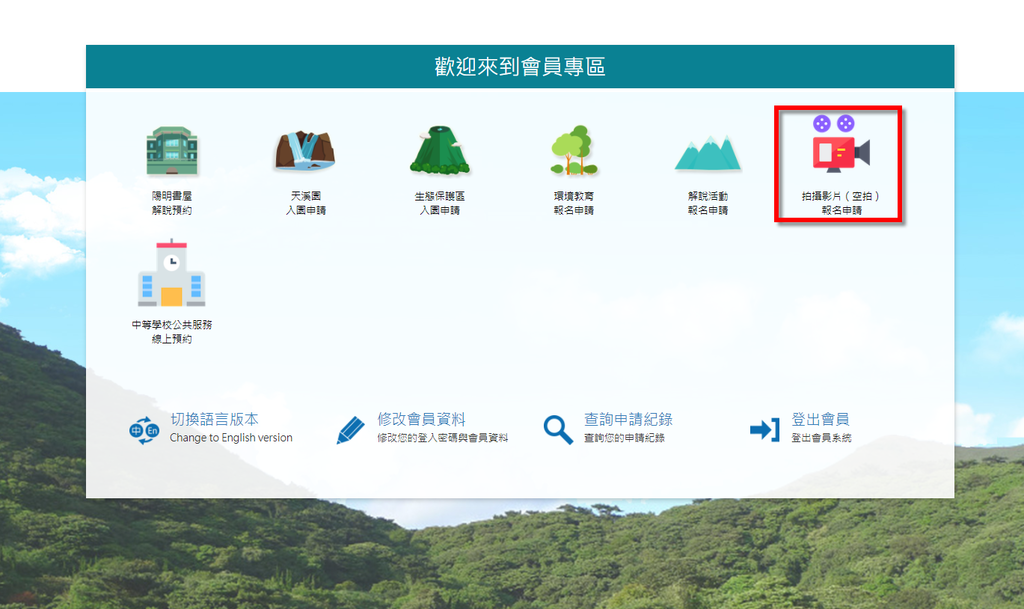Viewport: 1024px width, 609px height.
Task: Open 生態保護區 入園申請 link text
Action: point(440,203)
